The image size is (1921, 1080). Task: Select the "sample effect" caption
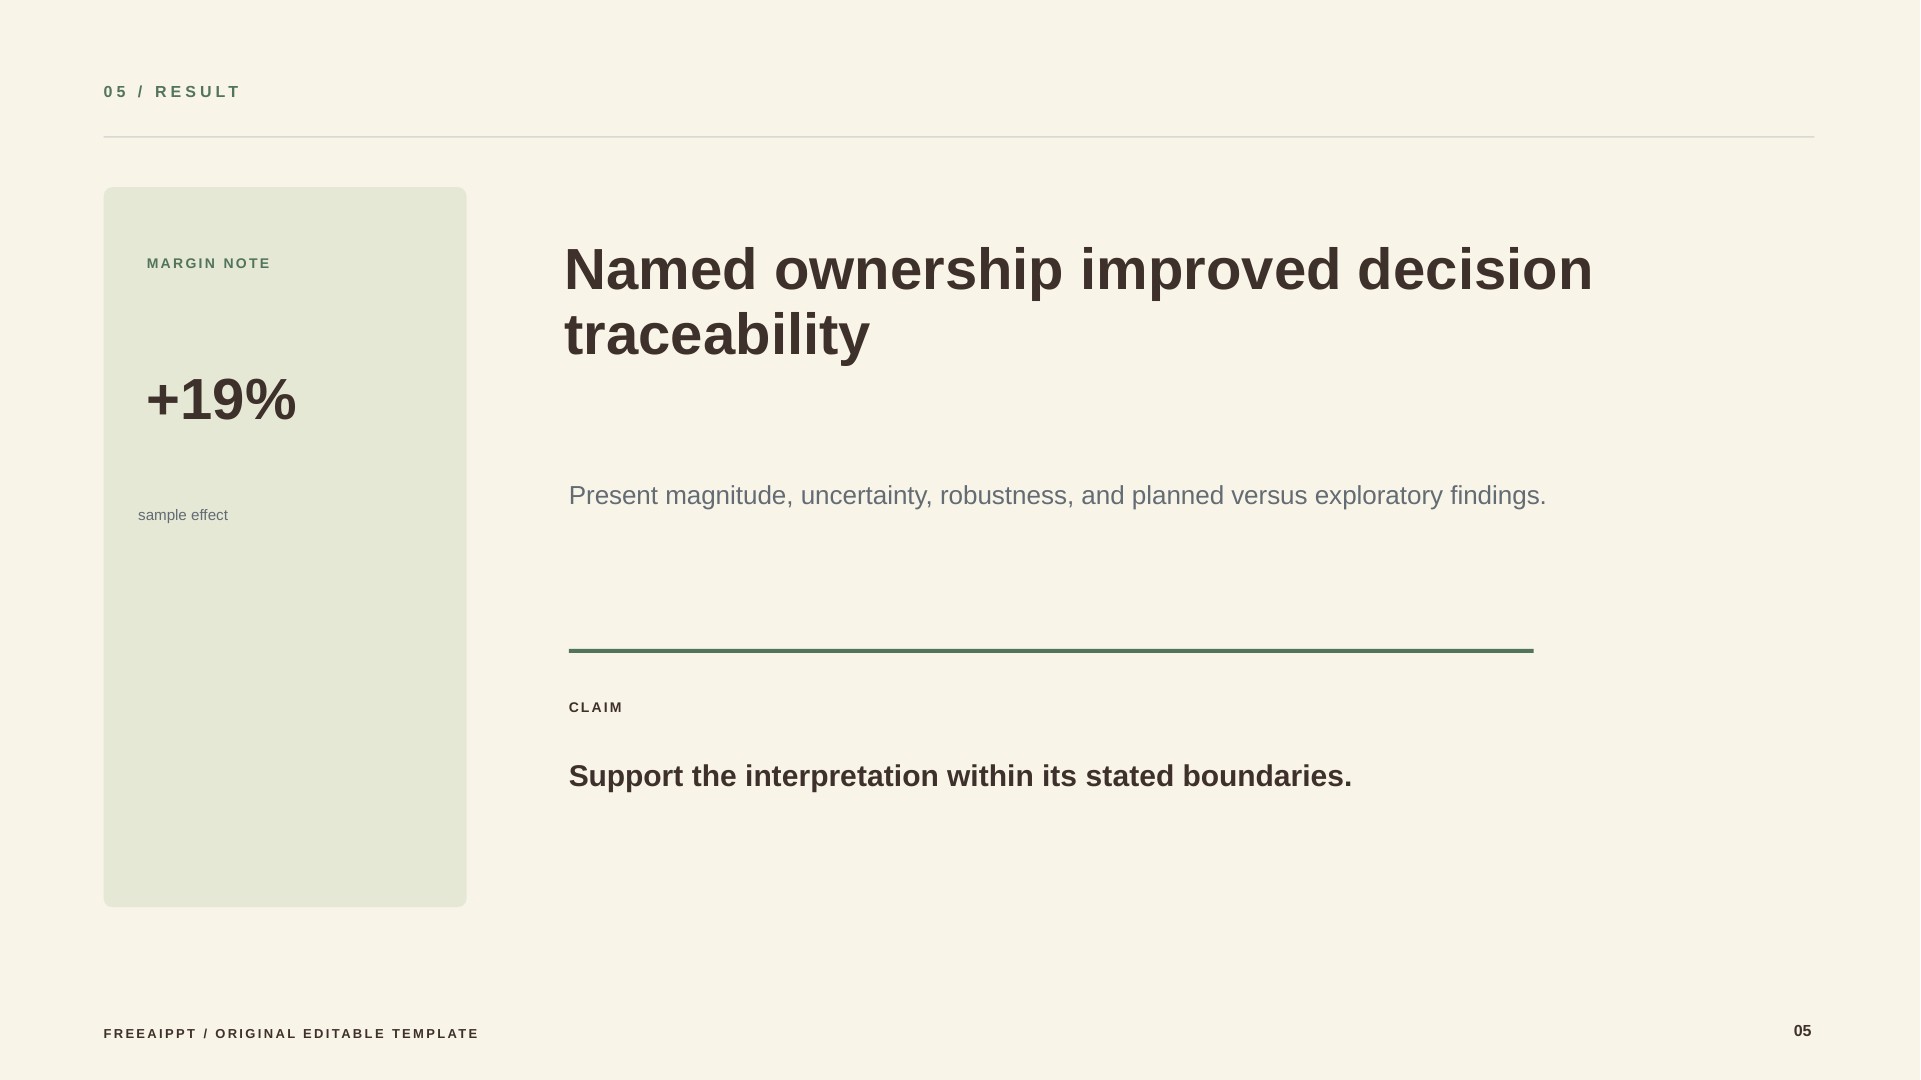click(183, 515)
